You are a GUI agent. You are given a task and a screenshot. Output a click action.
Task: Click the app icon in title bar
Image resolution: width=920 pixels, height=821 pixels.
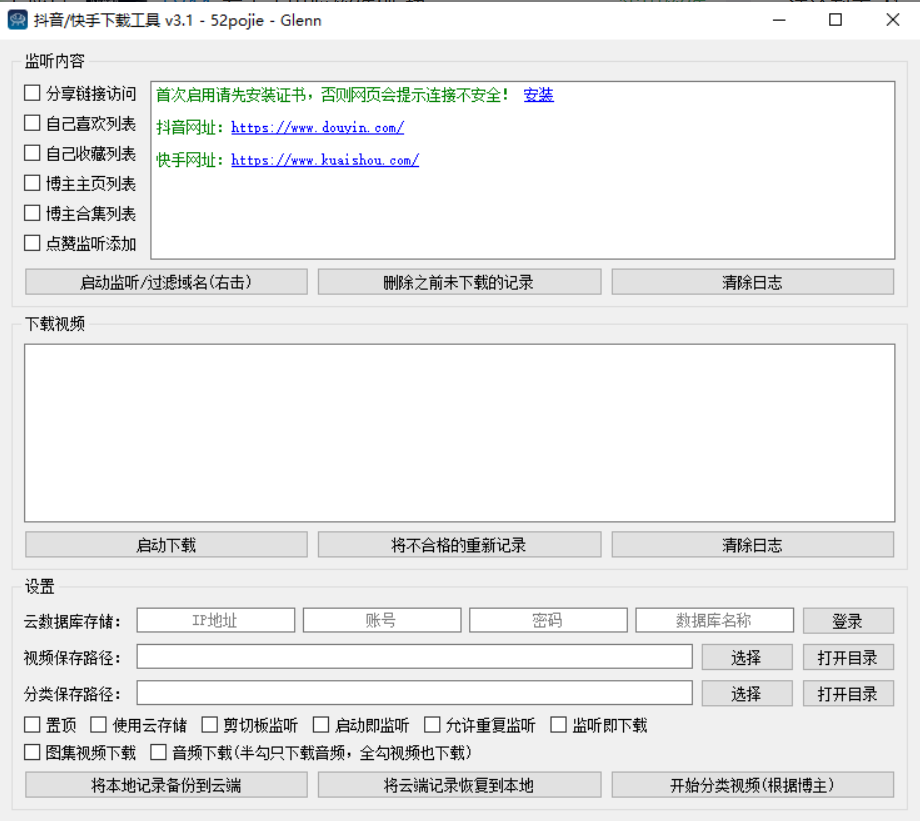[x=18, y=20]
